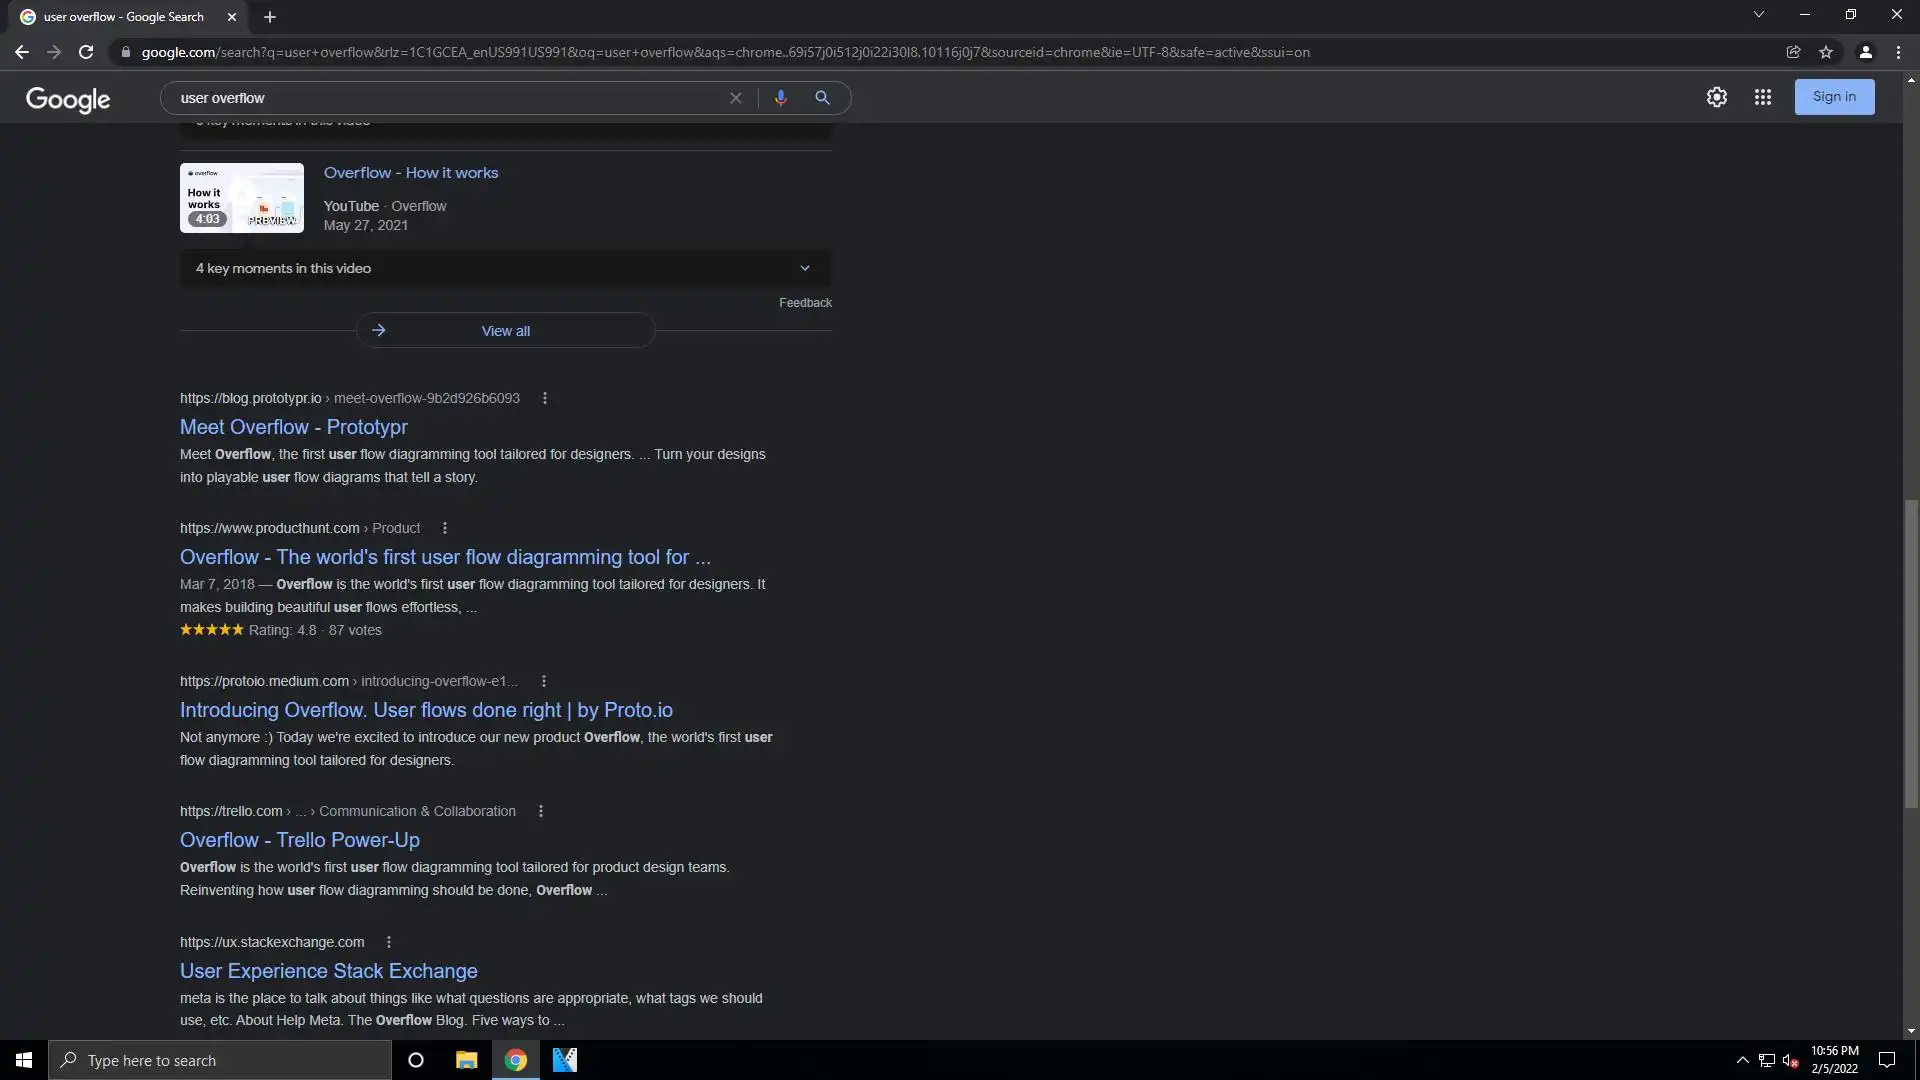Open Chrome's three-dot menu
1920x1080 pixels.
click(x=1898, y=52)
